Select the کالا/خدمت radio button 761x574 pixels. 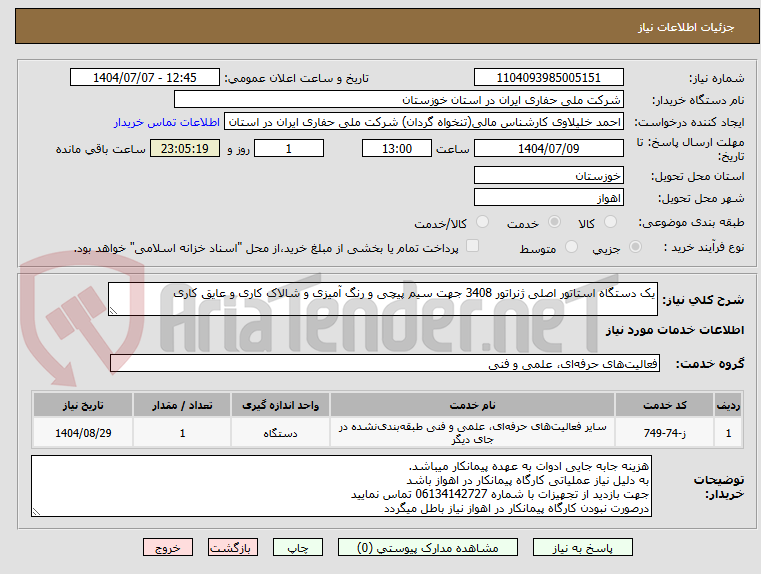click(482, 222)
